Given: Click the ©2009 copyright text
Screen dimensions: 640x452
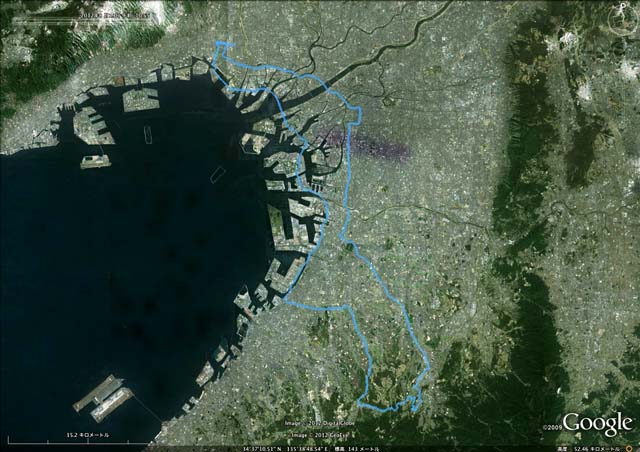Looking at the screenshot, I should tap(552, 428).
